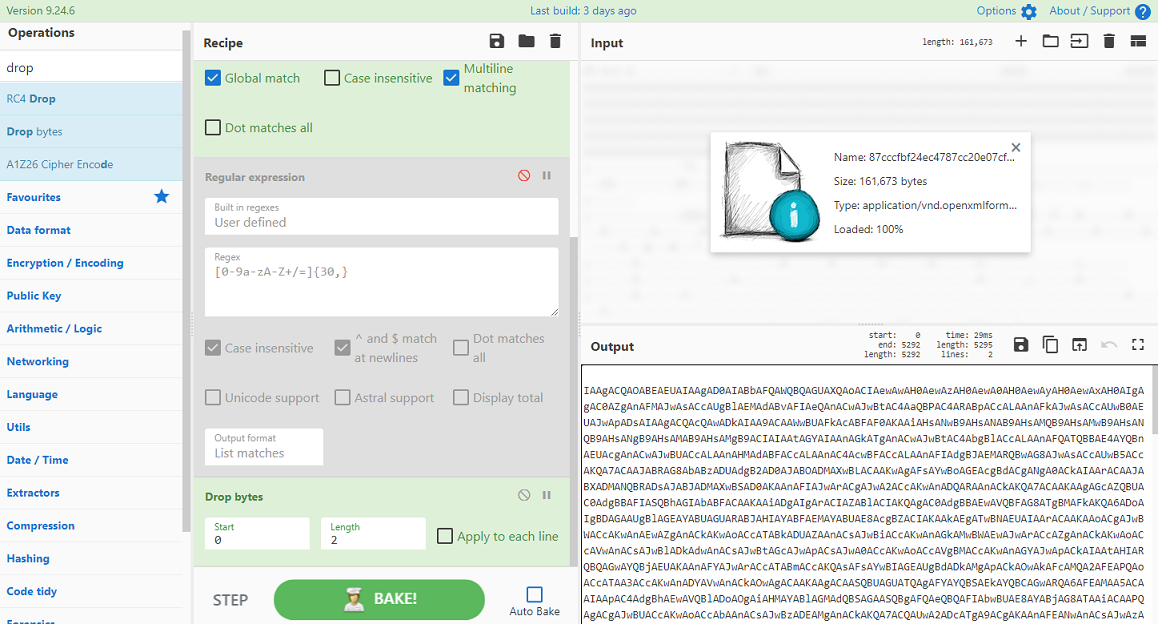Expand Date / Time category
The height and width of the screenshot is (624, 1158).
coord(91,460)
